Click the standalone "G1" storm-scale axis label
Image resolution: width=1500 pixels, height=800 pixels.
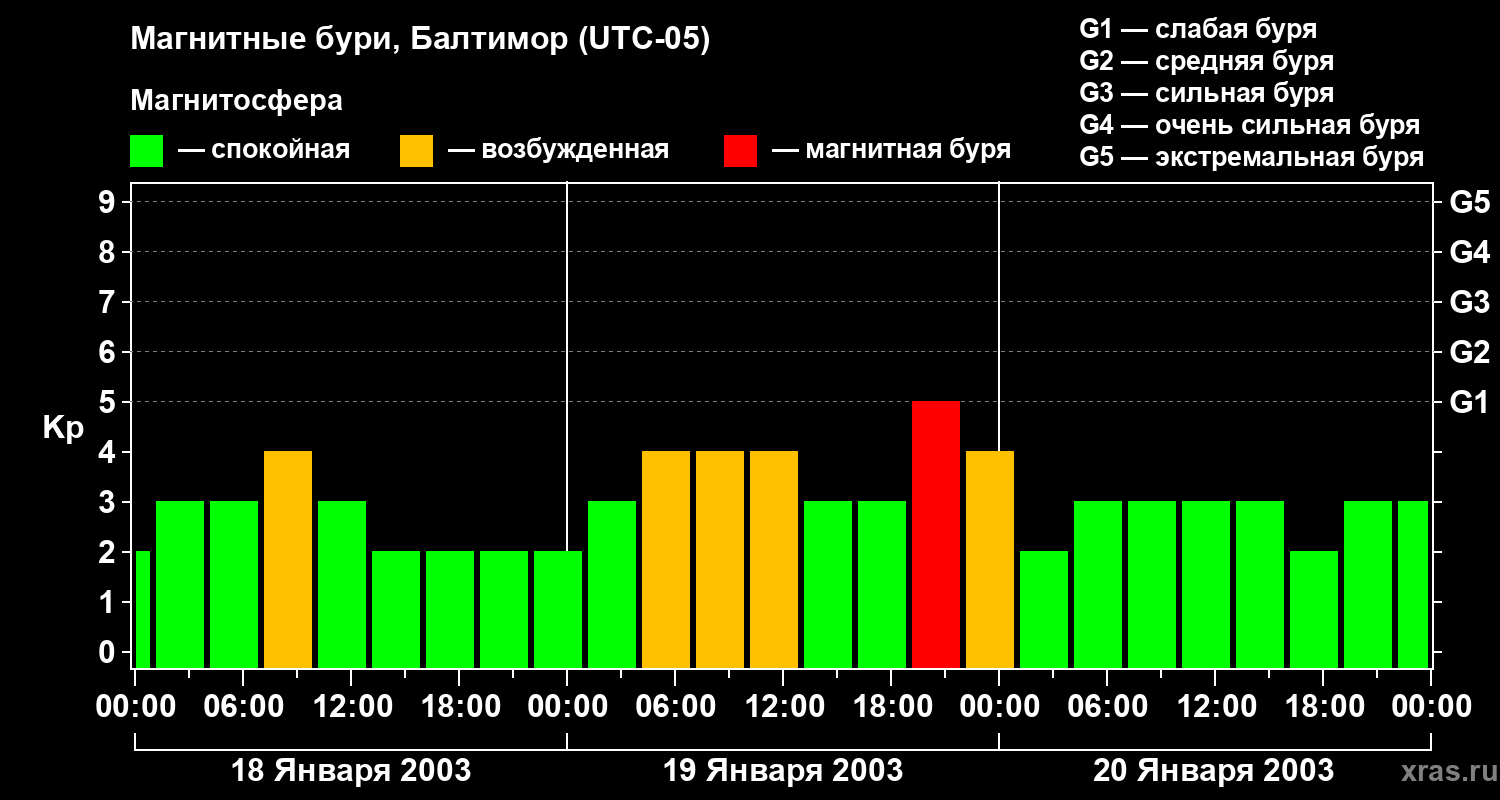(x=1469, y=402)
